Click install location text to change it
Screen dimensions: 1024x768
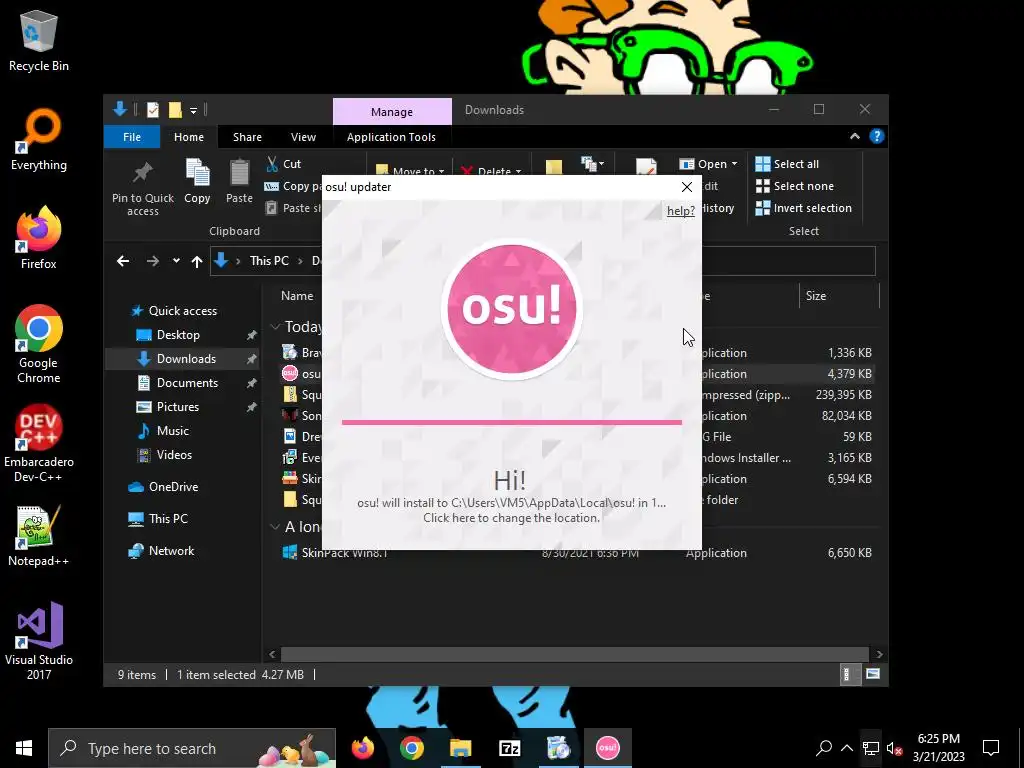(511, 510)
